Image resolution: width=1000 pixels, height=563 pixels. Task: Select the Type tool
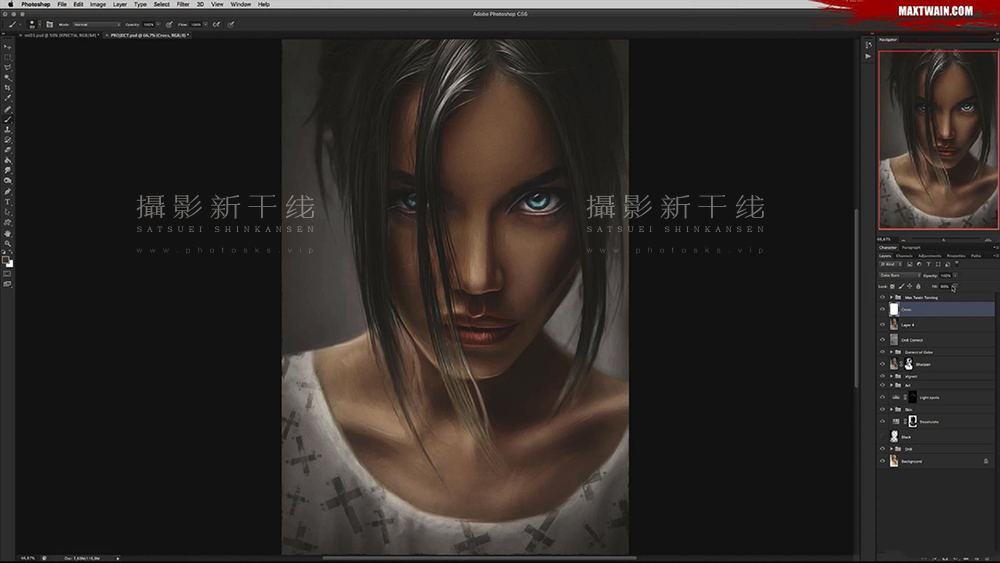click(x=8, y=201)
